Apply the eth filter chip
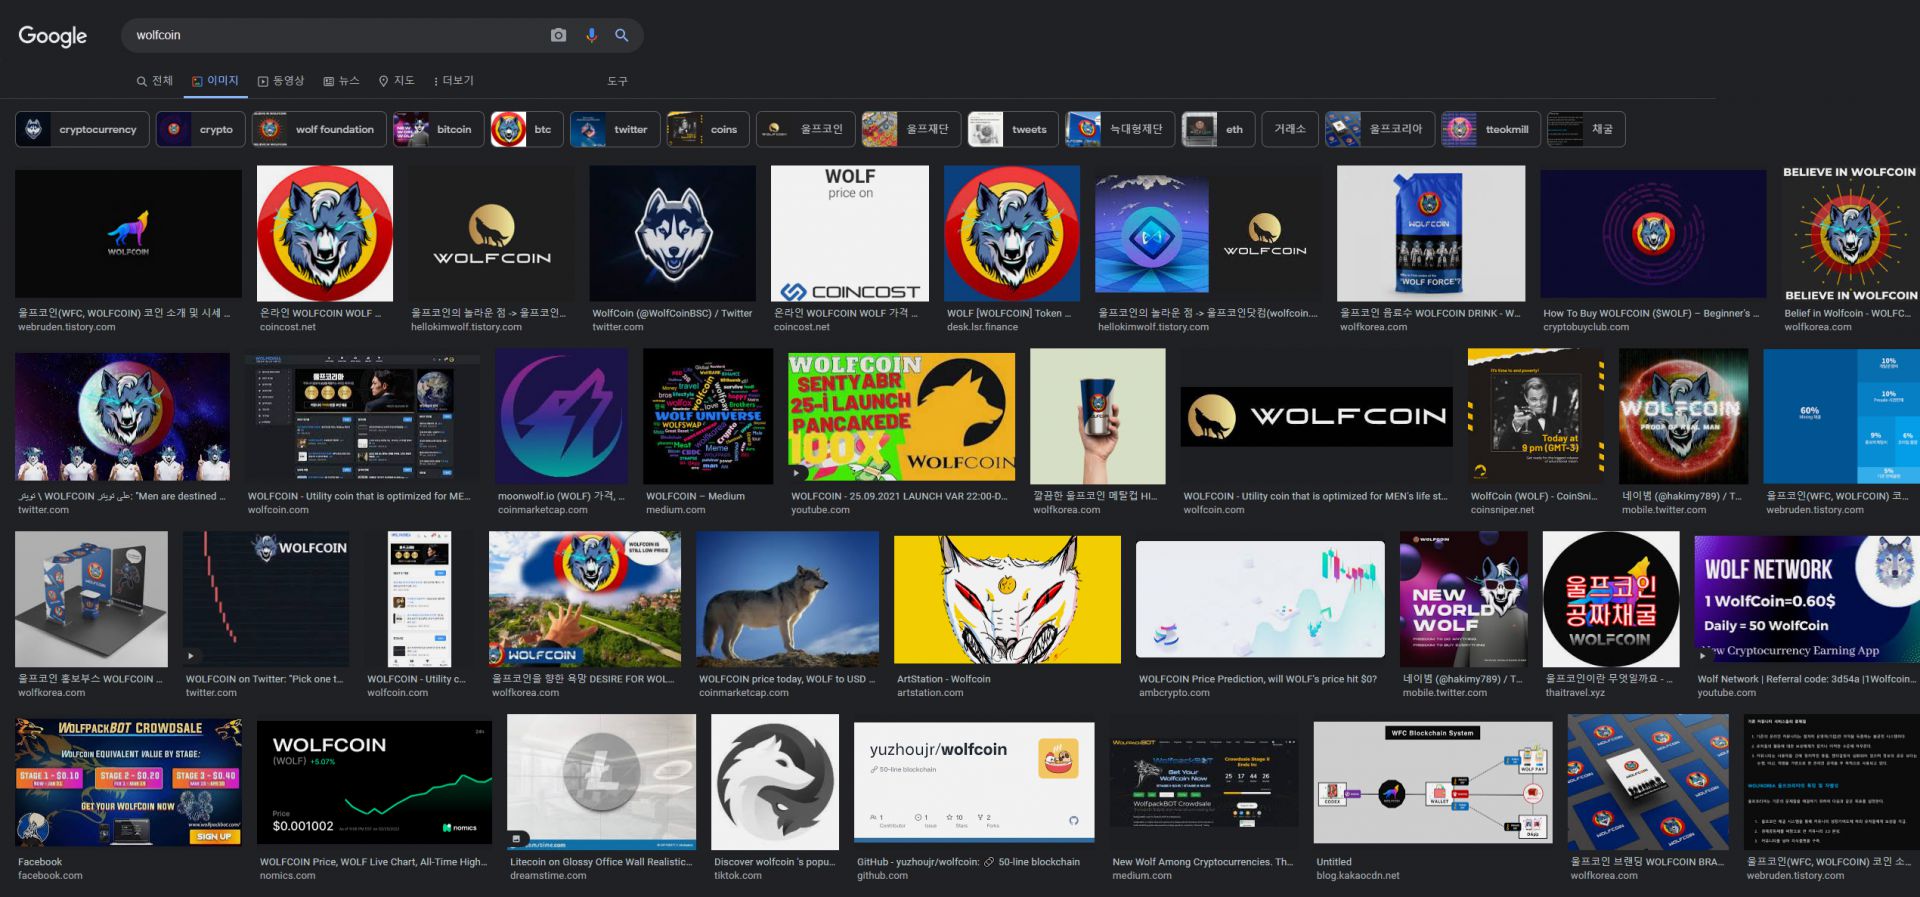 pyautogui.click(x=1218, y=129)
